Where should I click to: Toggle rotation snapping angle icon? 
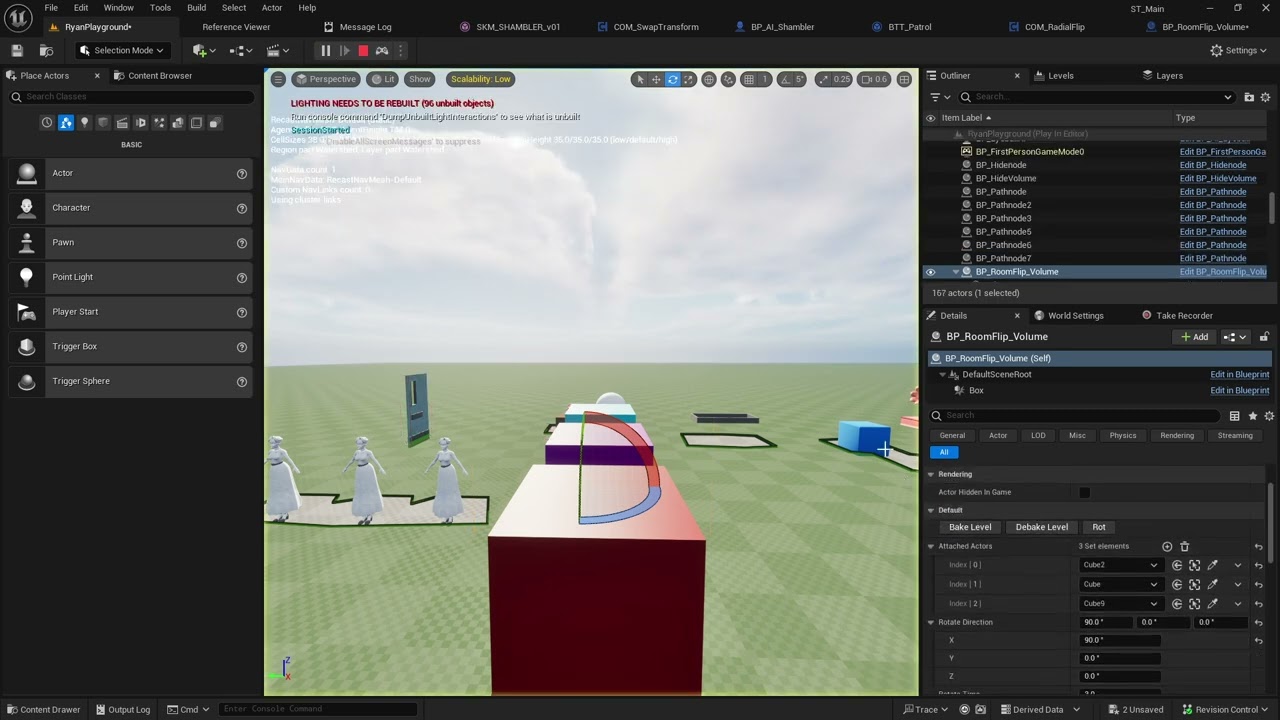coord(785,79)
